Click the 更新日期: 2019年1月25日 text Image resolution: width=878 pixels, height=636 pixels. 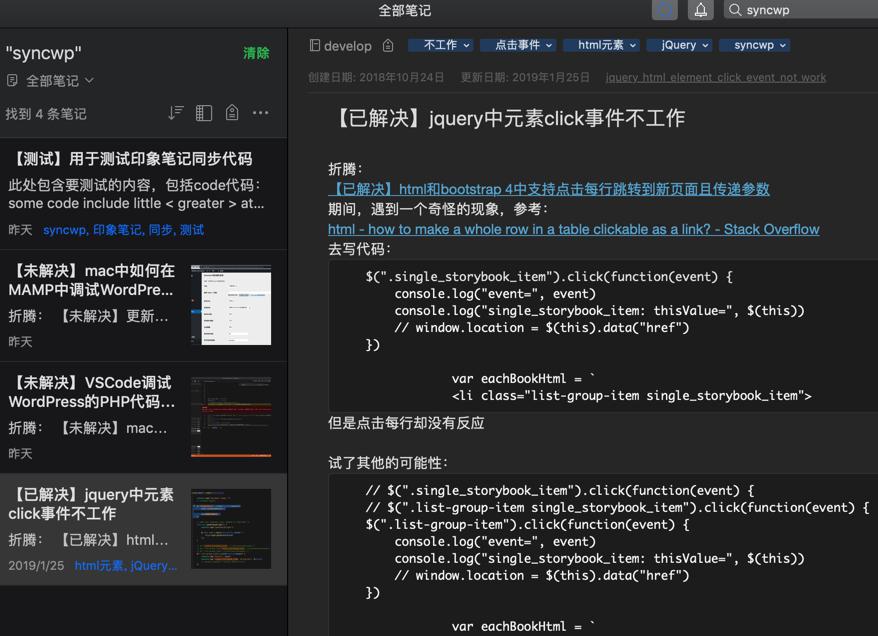(525, 77)
